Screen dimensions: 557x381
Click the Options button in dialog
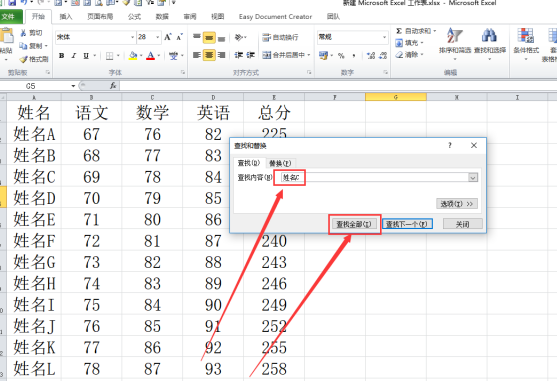tap(457, 204)
